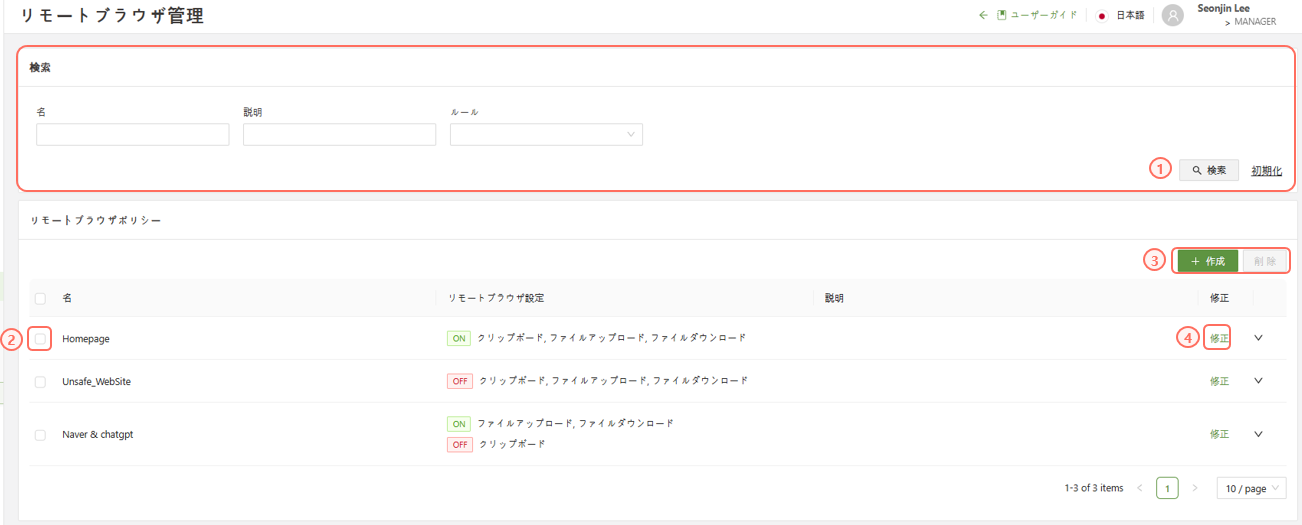
Task: Click the 削除 delete button
Action: 1264,261
